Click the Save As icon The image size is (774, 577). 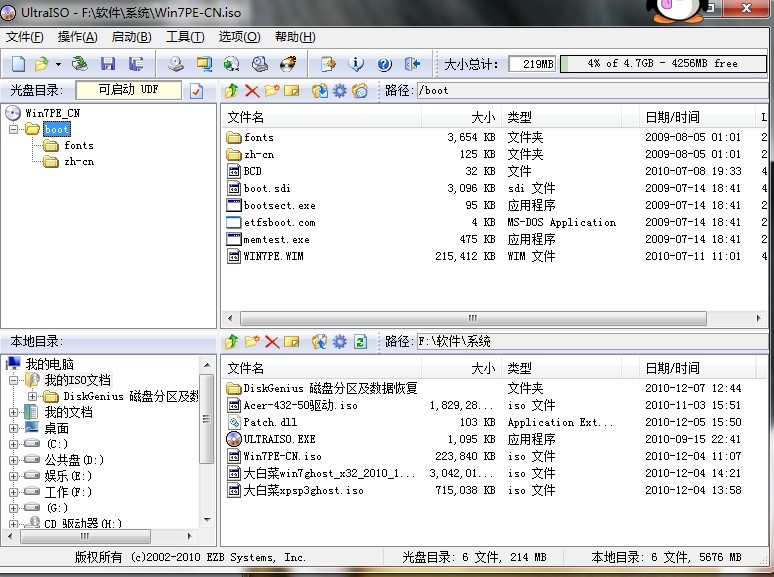pyautogui.click(x=136, y=64)
